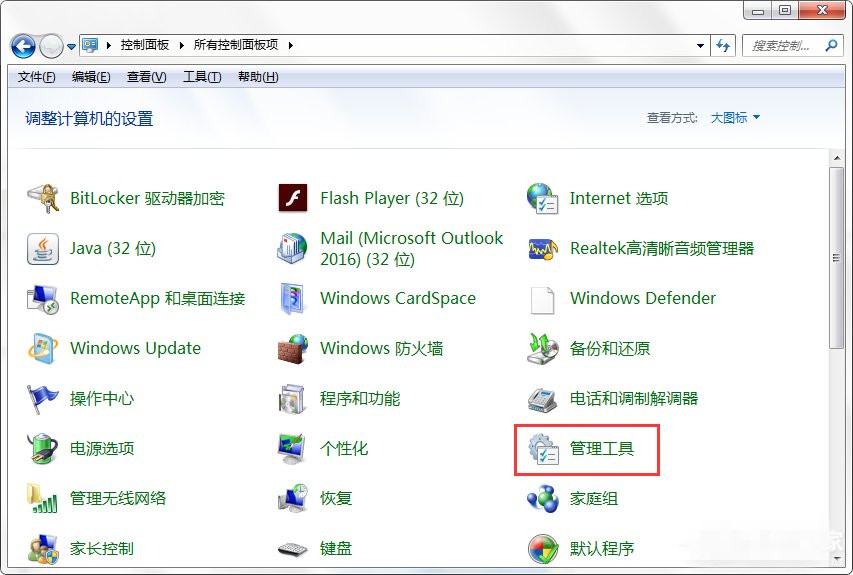Click the Java (32 位) icon
This screenshot has width=853, height=575.
[43, 248]
